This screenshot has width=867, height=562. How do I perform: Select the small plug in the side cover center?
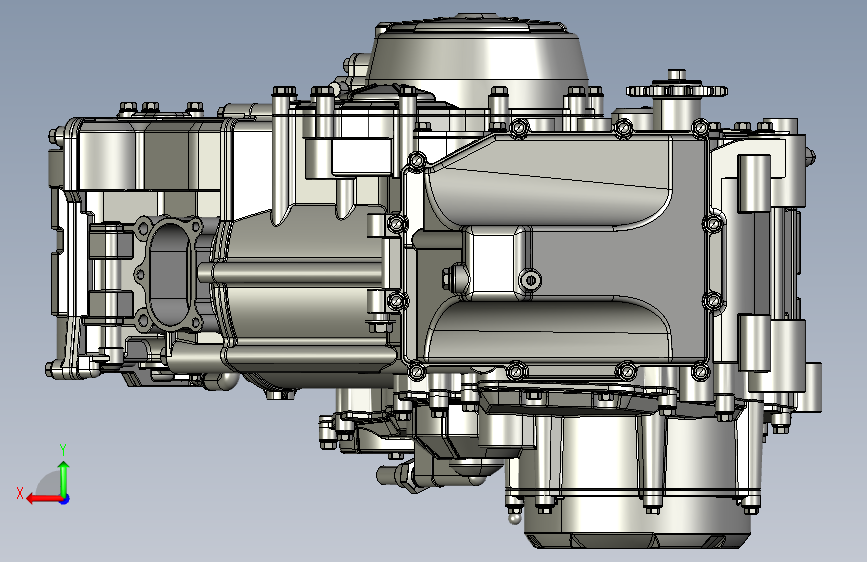(x=530, y=280)
